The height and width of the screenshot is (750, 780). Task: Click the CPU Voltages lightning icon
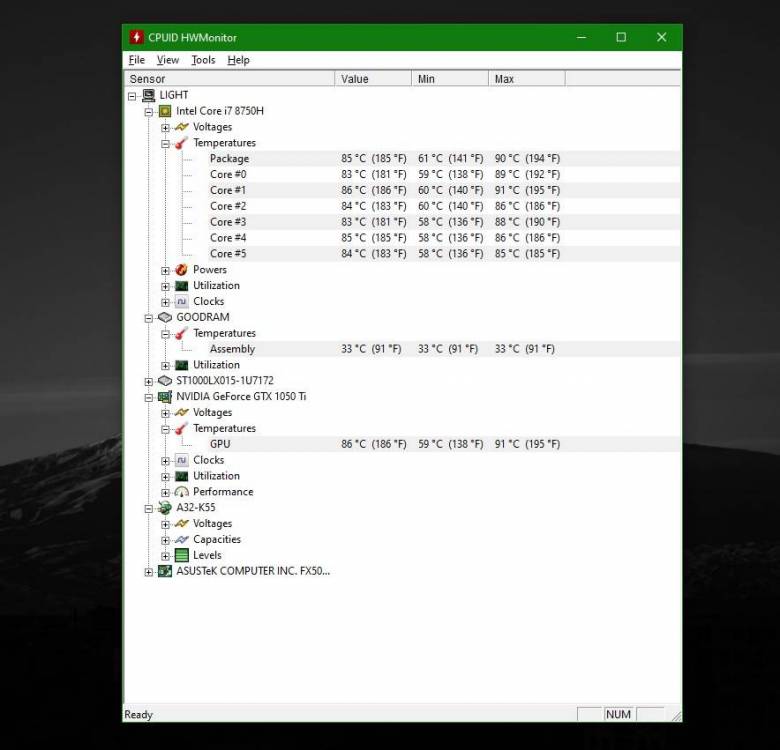tap(182, 127)
